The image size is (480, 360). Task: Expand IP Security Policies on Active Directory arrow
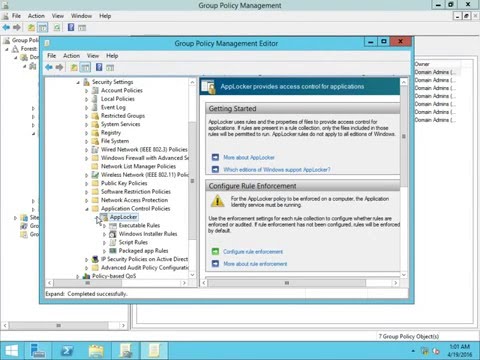[87, 259]
